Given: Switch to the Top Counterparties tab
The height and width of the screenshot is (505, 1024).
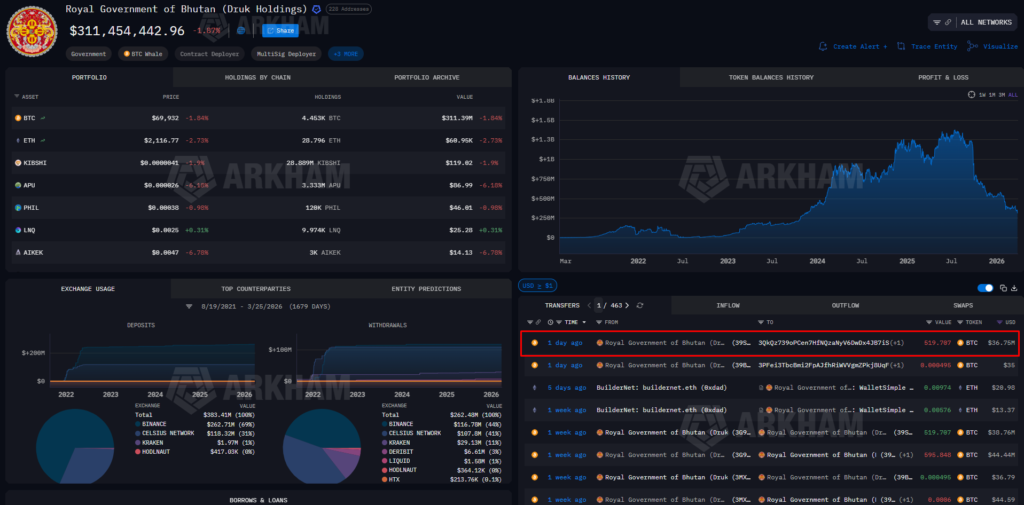Looking at the screenshot, I should [x=256, y=289].
